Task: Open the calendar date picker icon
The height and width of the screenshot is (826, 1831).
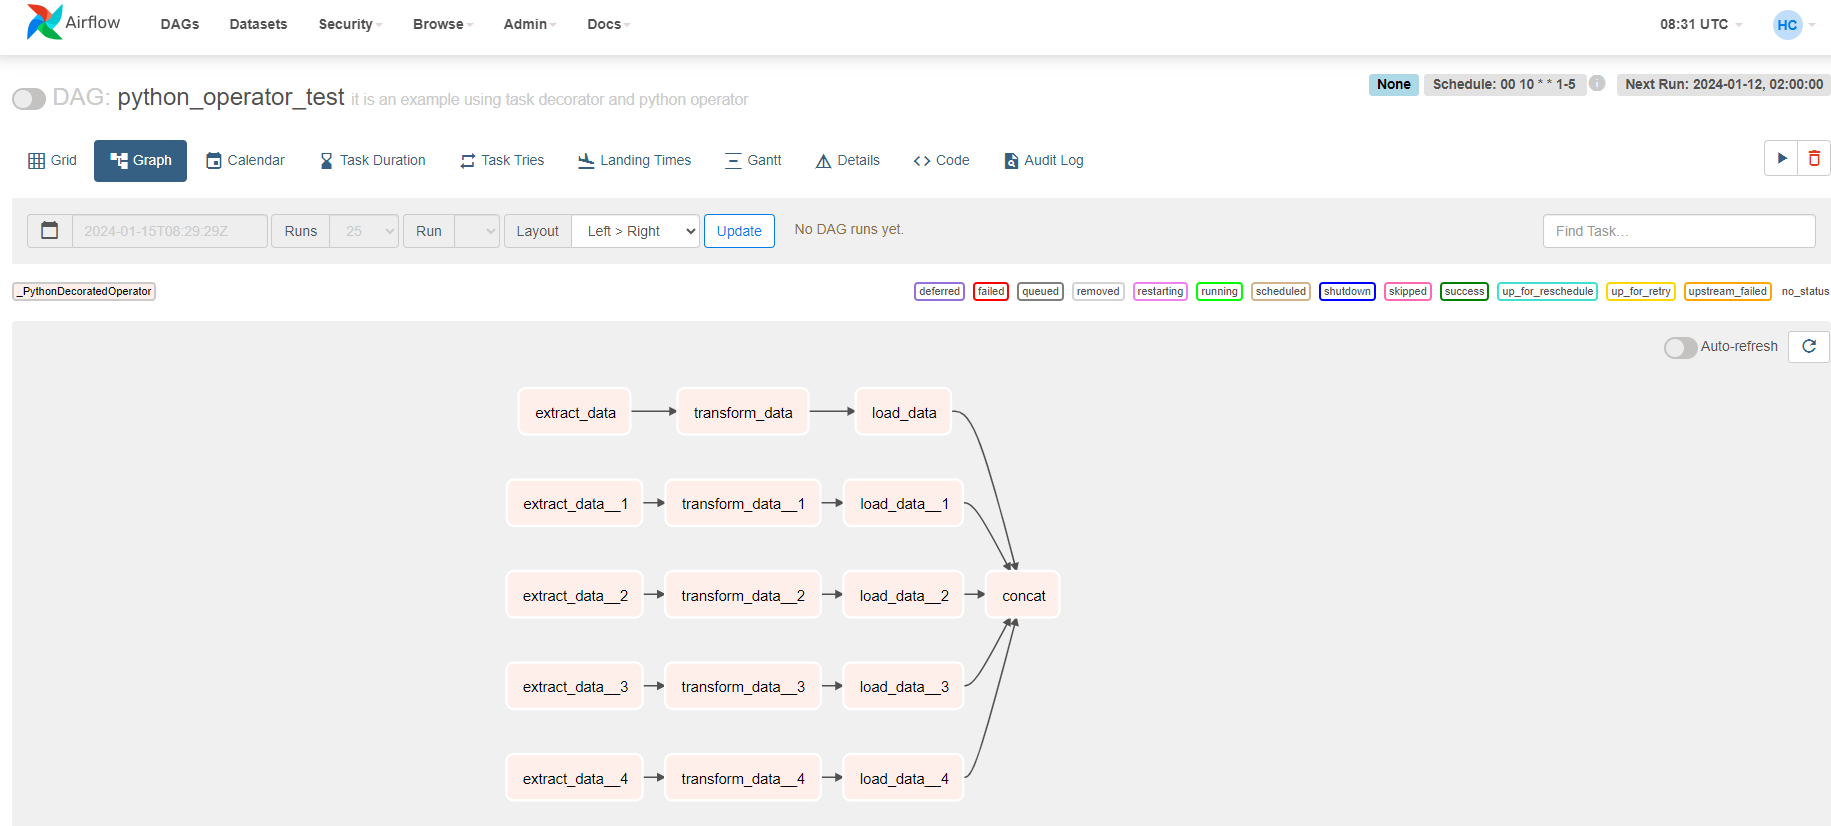Action: click(x=50, y=231)
